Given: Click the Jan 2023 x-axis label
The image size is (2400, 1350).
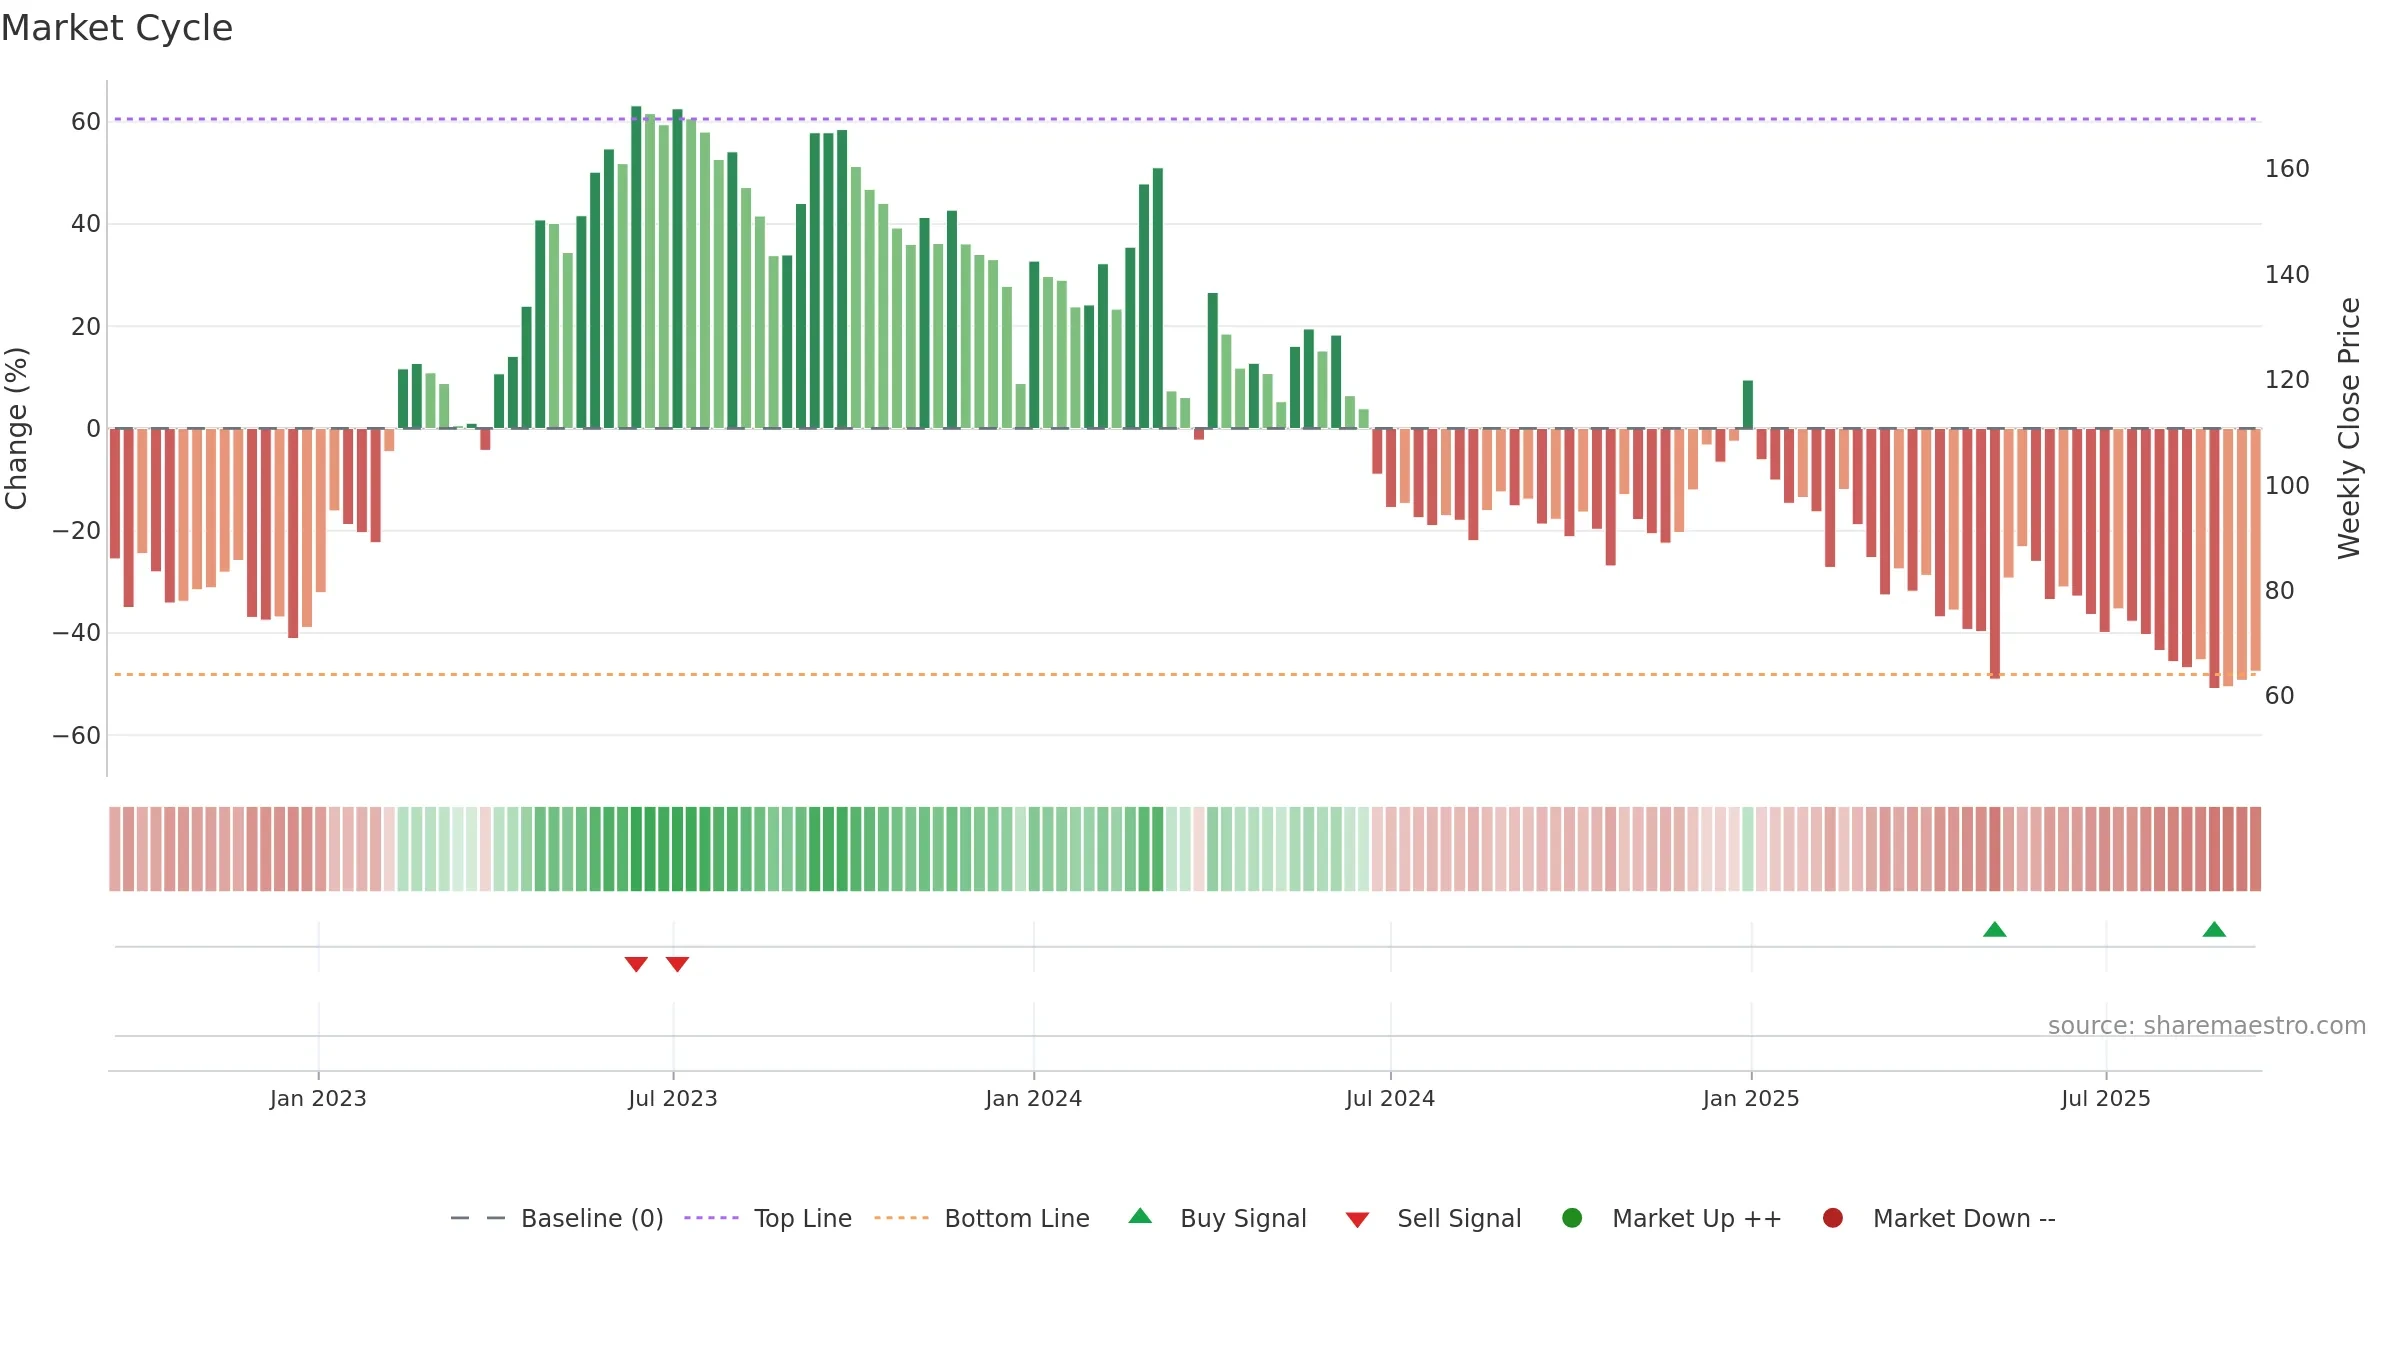Looking at the screenshot, I should point(318,1099).
